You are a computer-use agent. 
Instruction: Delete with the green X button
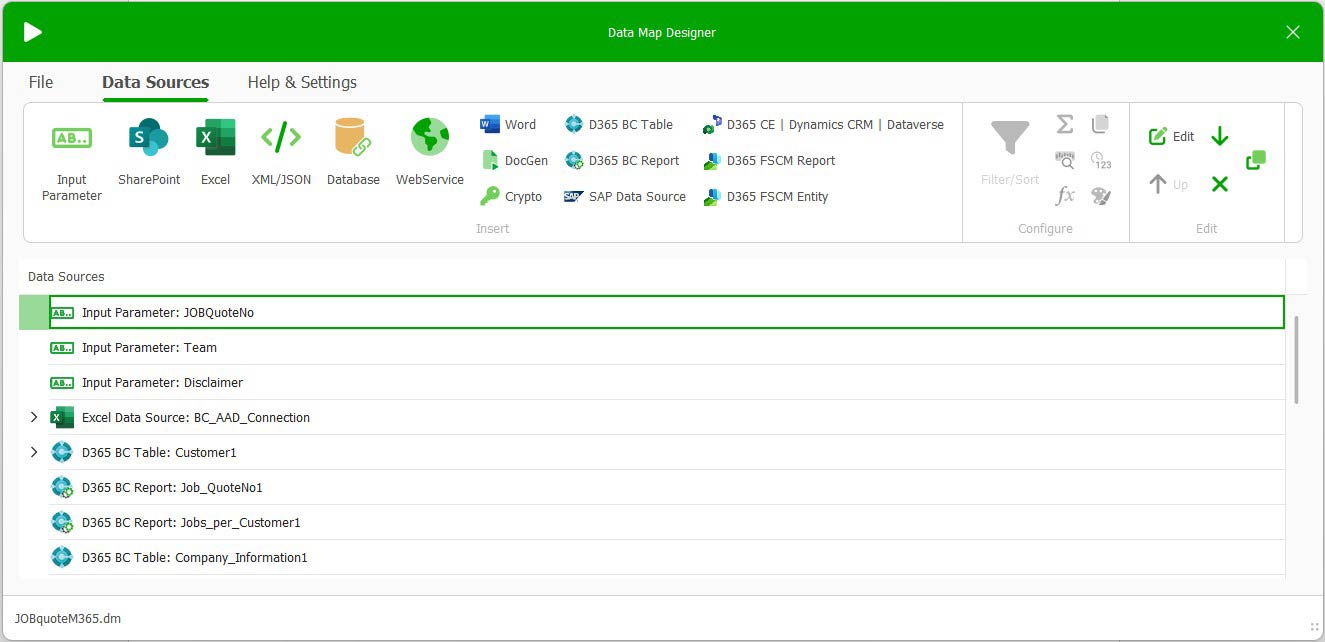[1219, 184]
